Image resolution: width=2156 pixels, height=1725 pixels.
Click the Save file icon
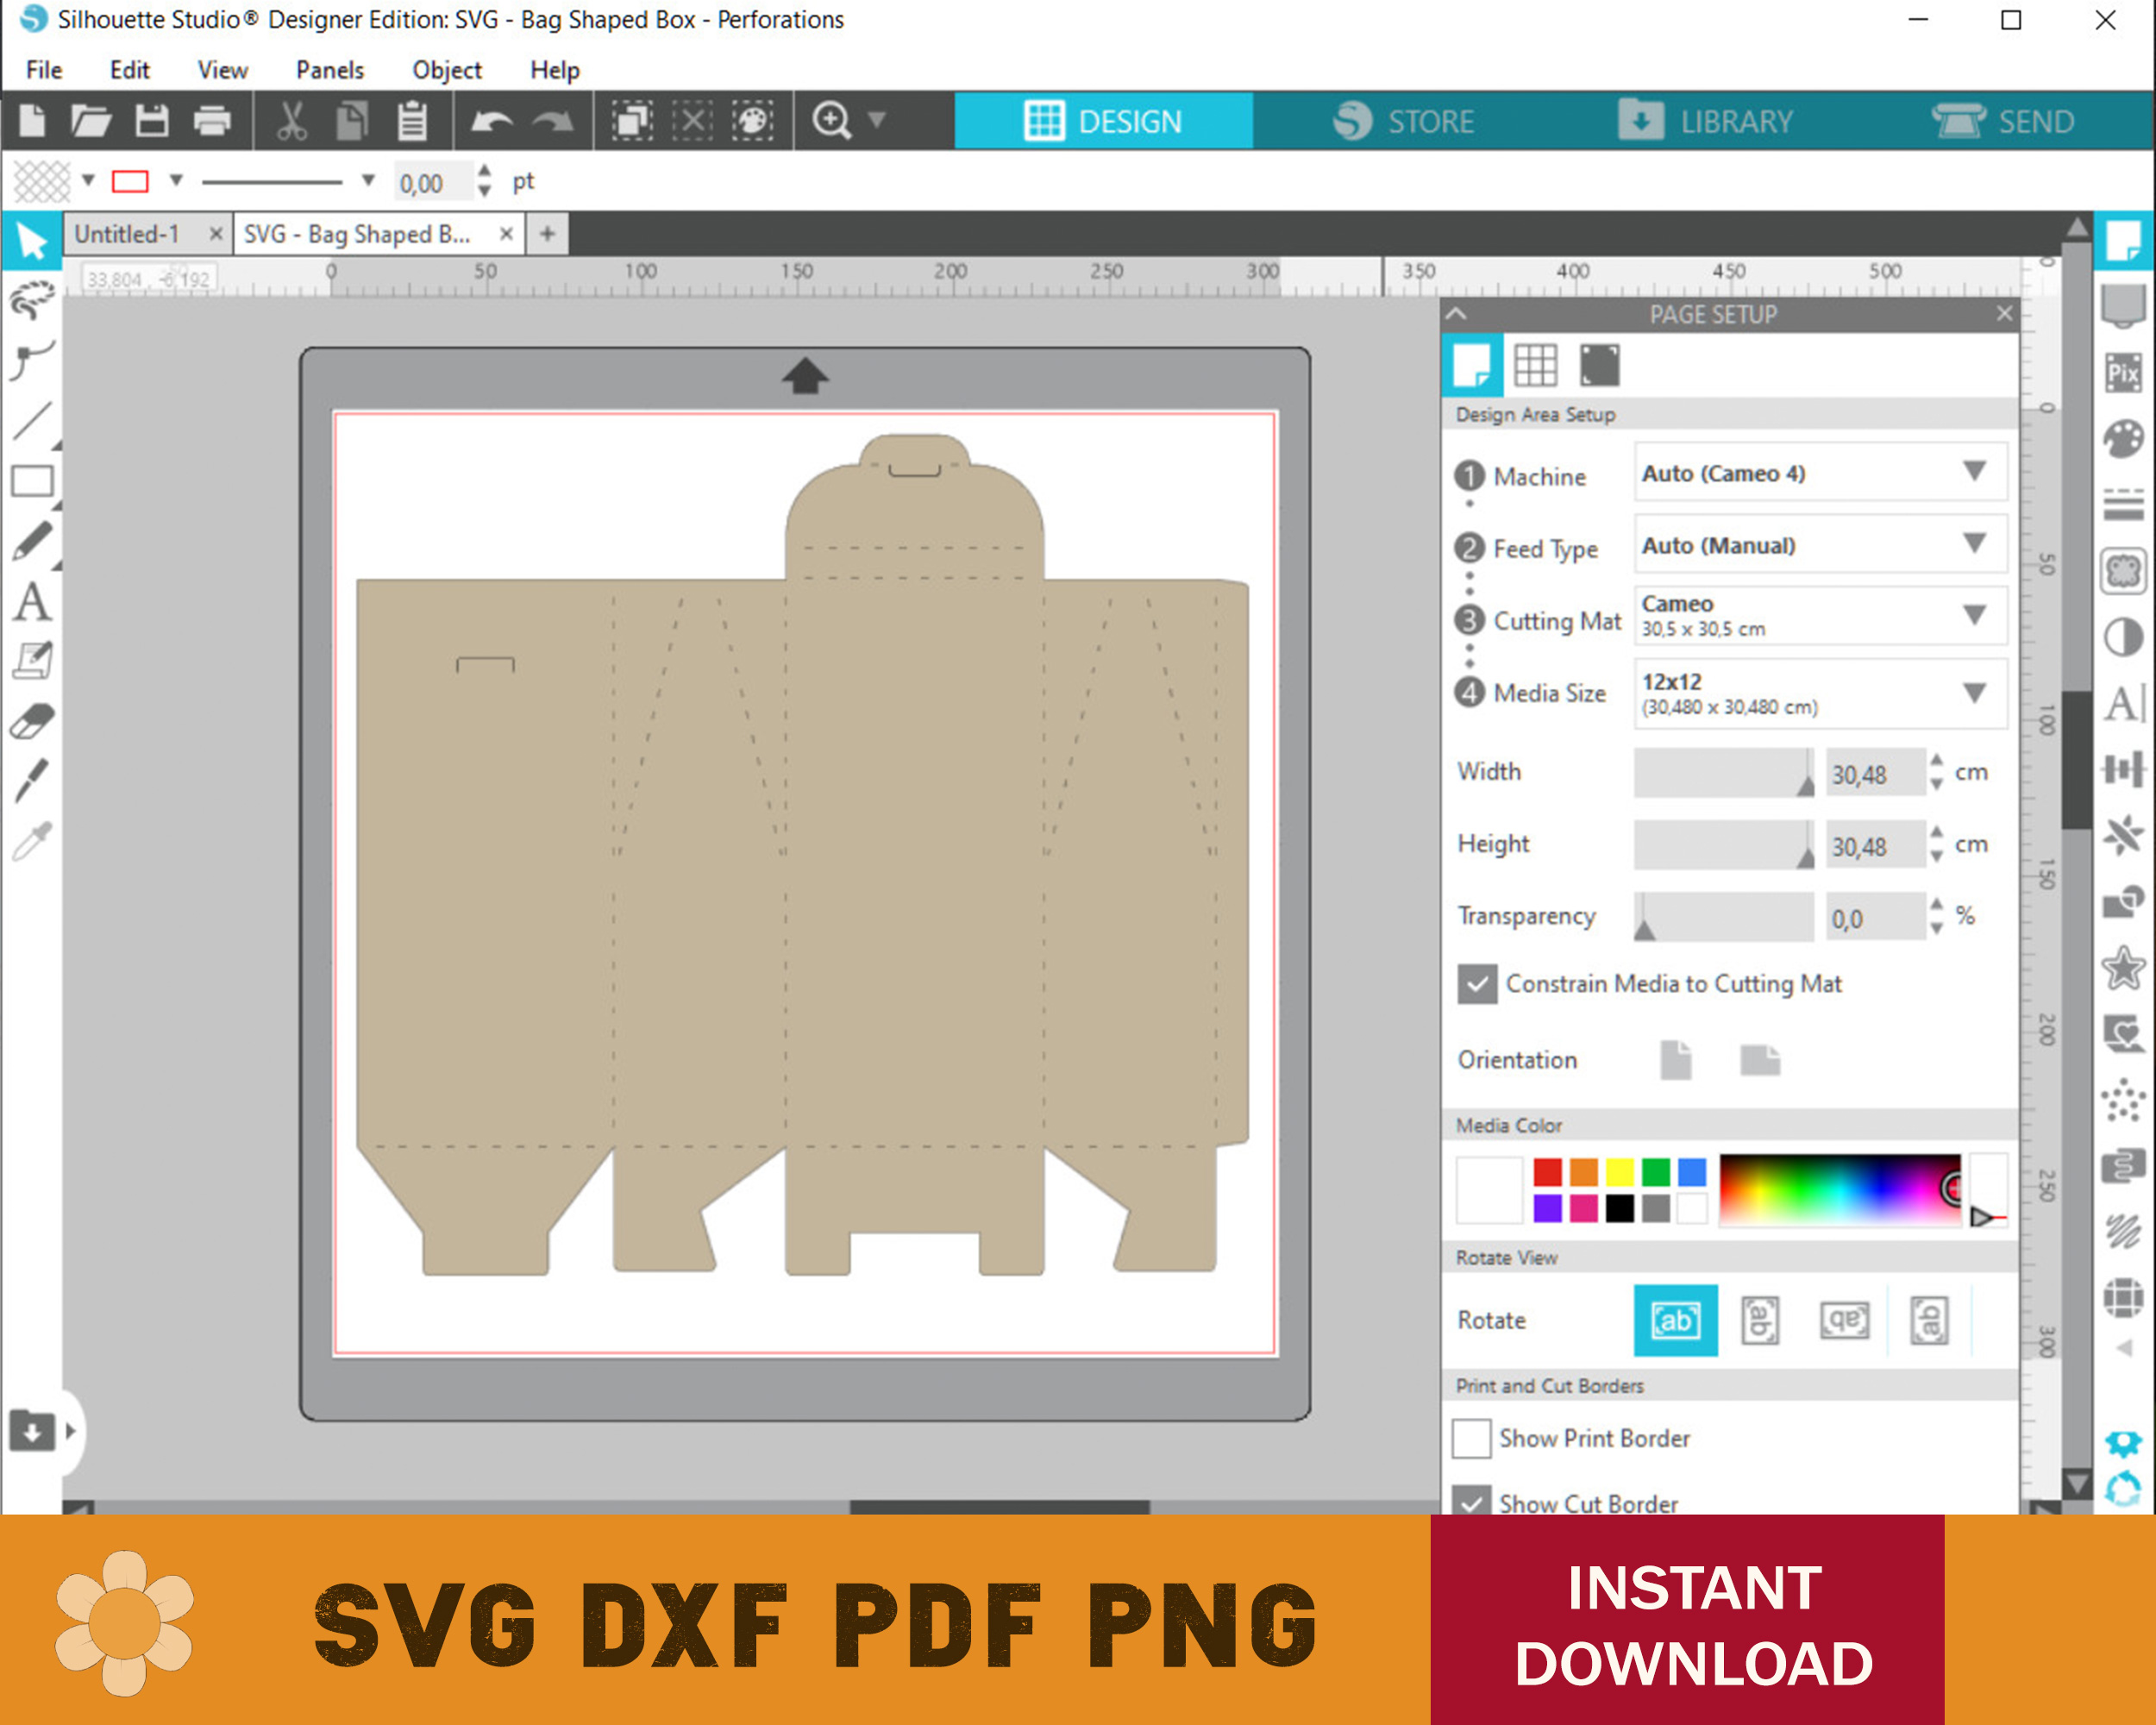[x=152, y=121]
